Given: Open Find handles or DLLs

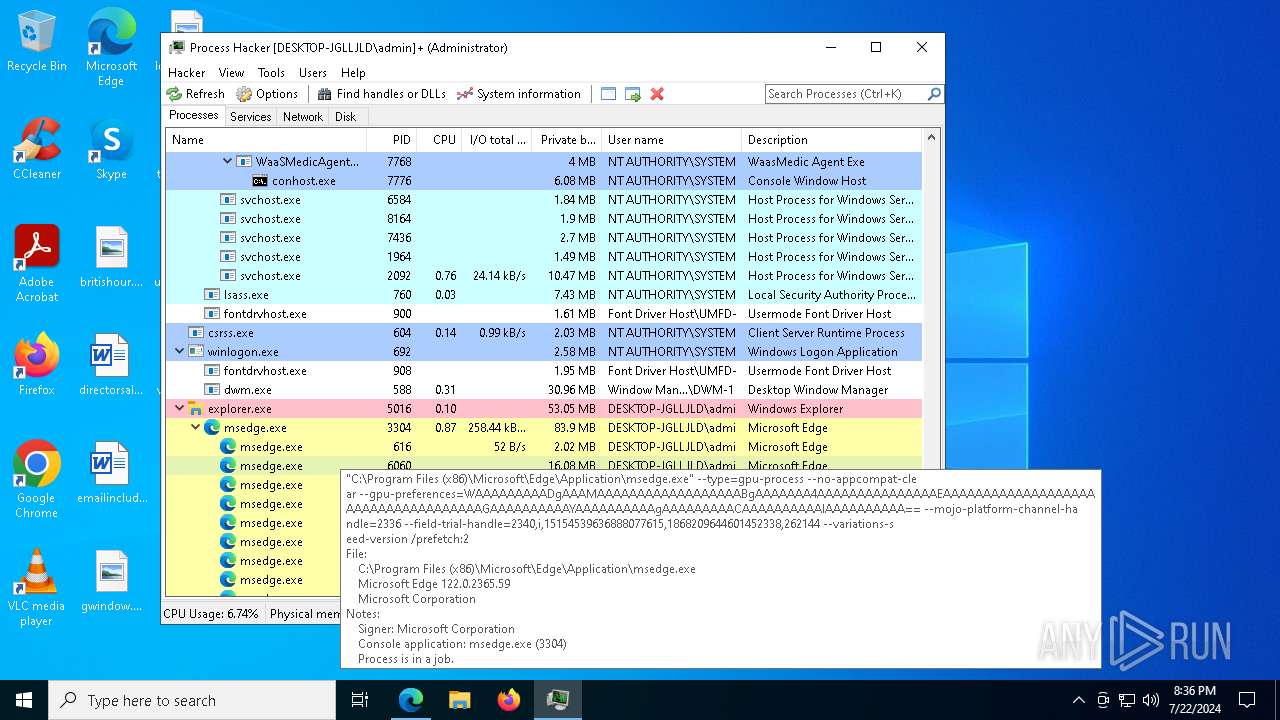Looking at the screenshot, I should point(382,94).
